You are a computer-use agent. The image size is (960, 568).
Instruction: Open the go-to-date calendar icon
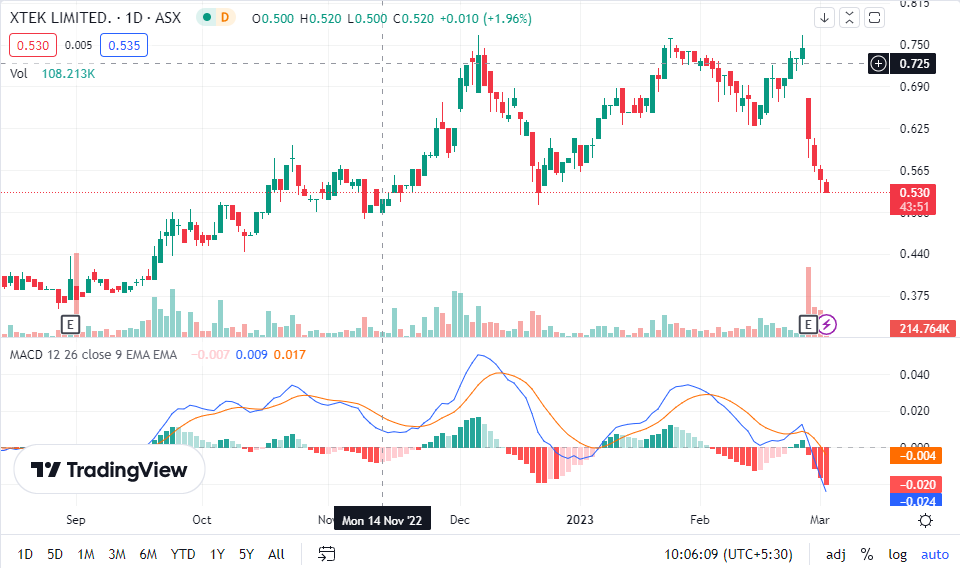coord(327,553)
